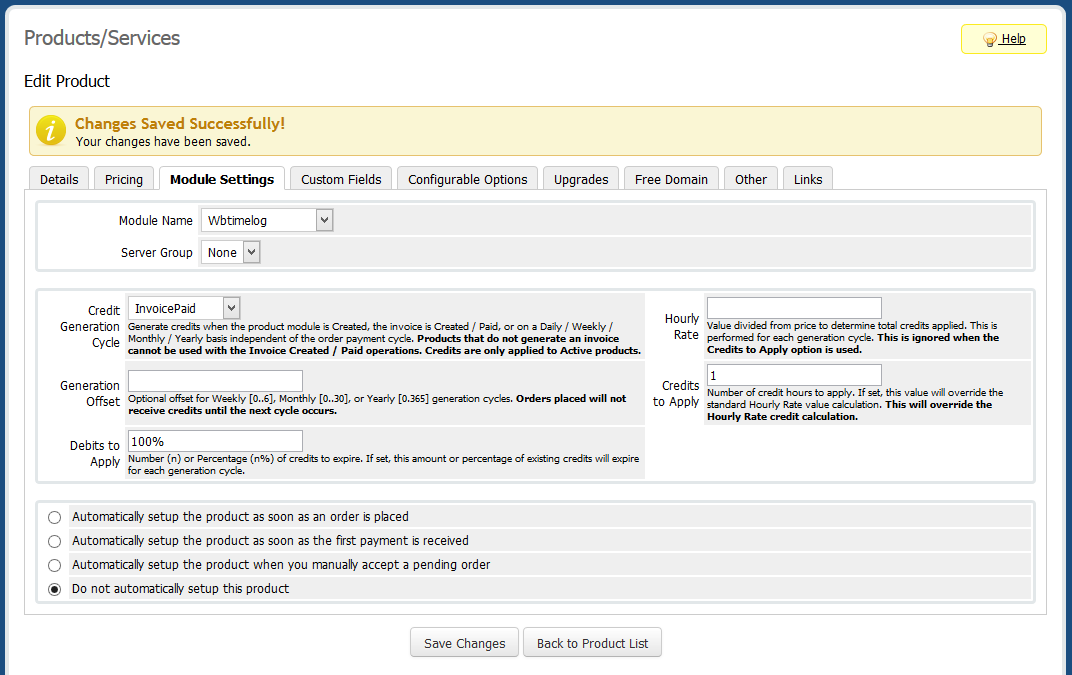Click the Hourly Rate input field
Screen dimensions: 1072x675
click(x=793, y=307)
